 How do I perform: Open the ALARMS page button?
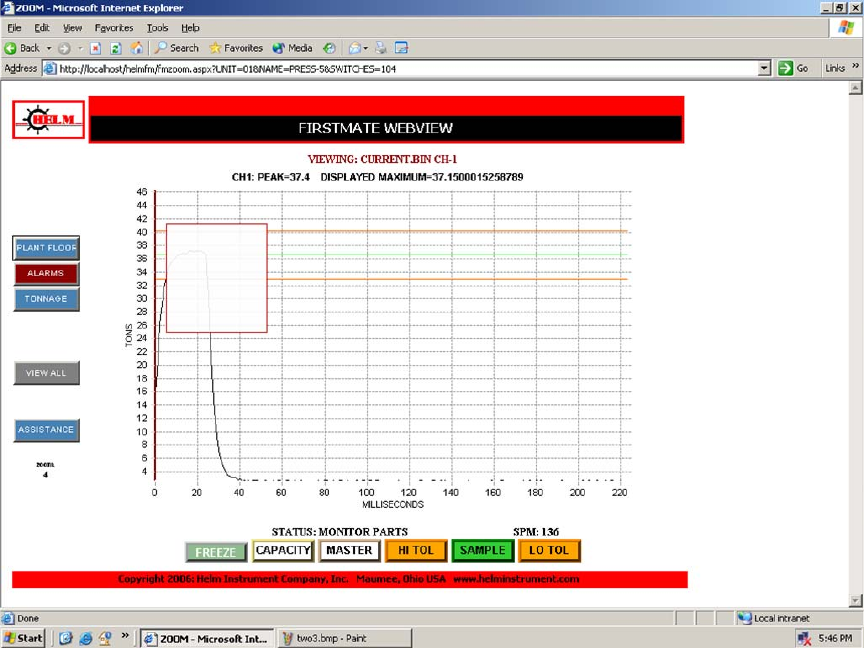46,273
